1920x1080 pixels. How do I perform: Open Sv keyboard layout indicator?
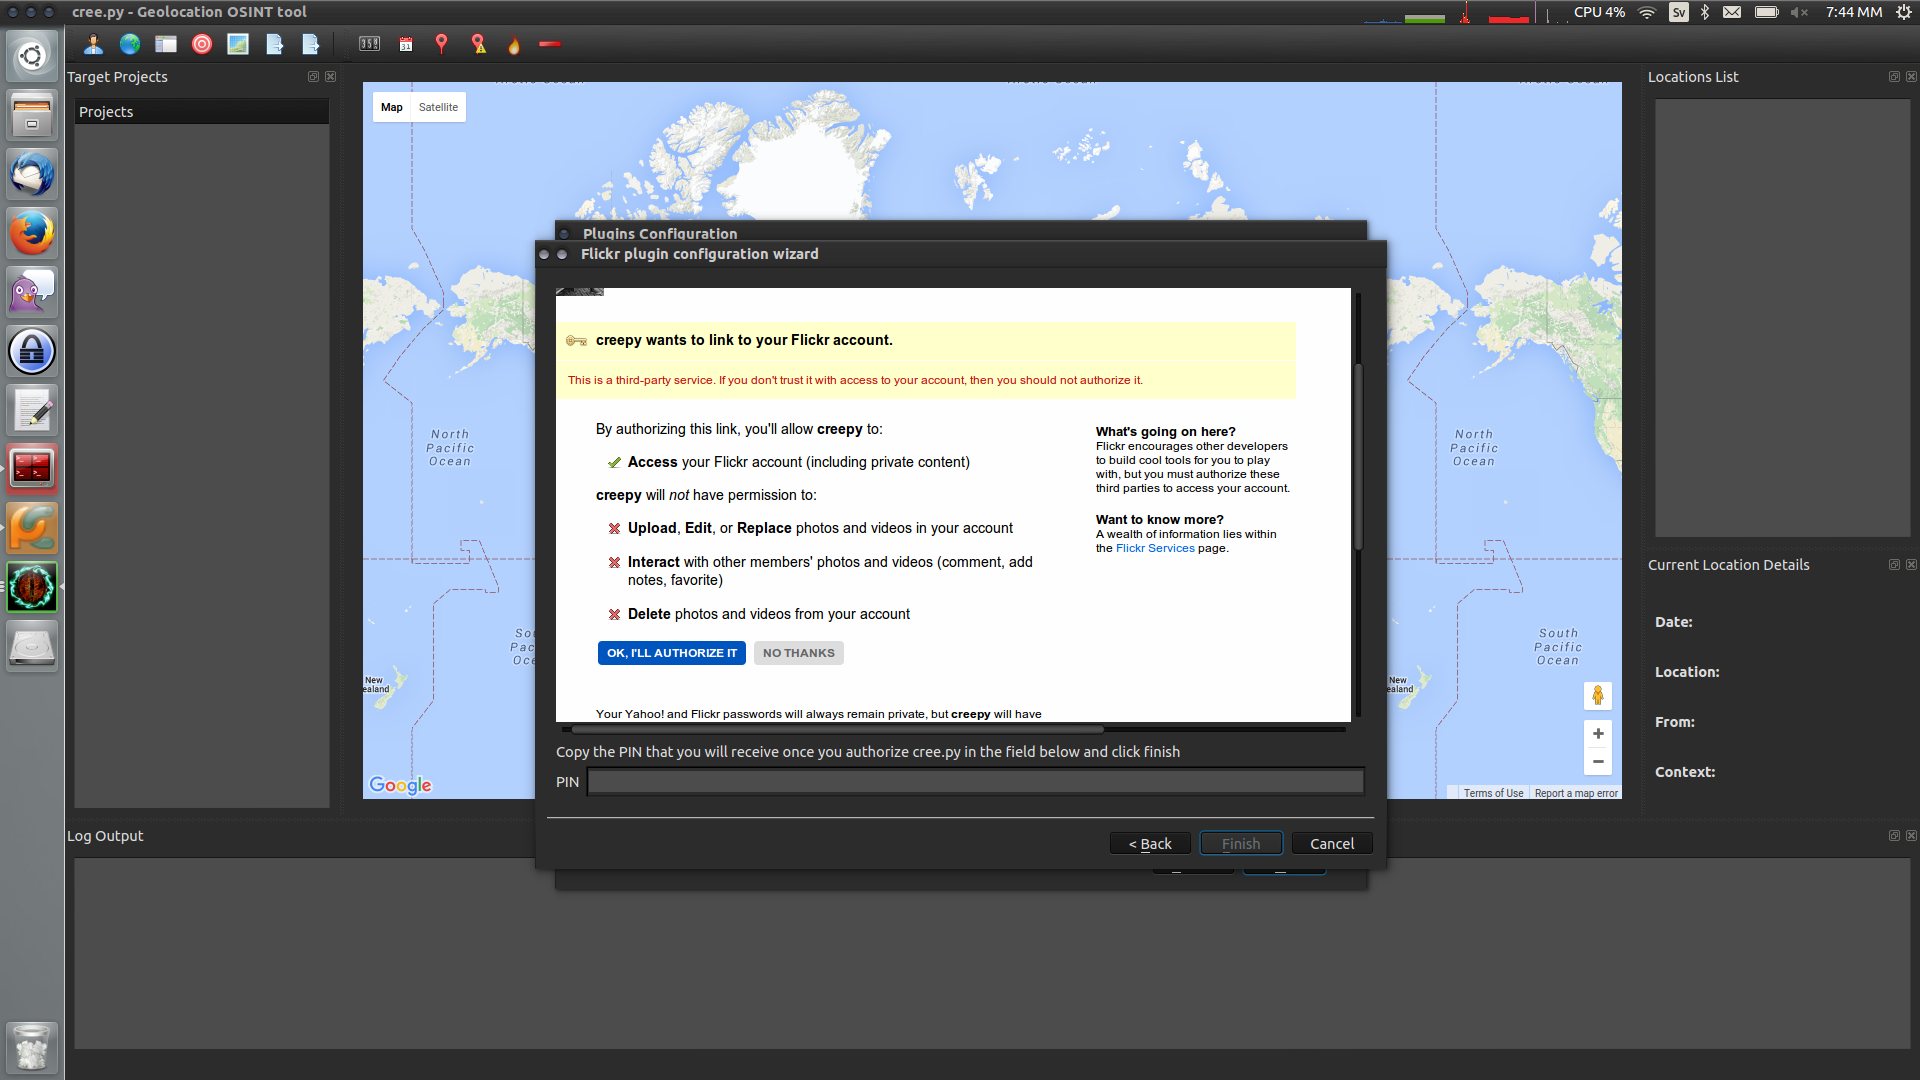[x=1678, y=12]
